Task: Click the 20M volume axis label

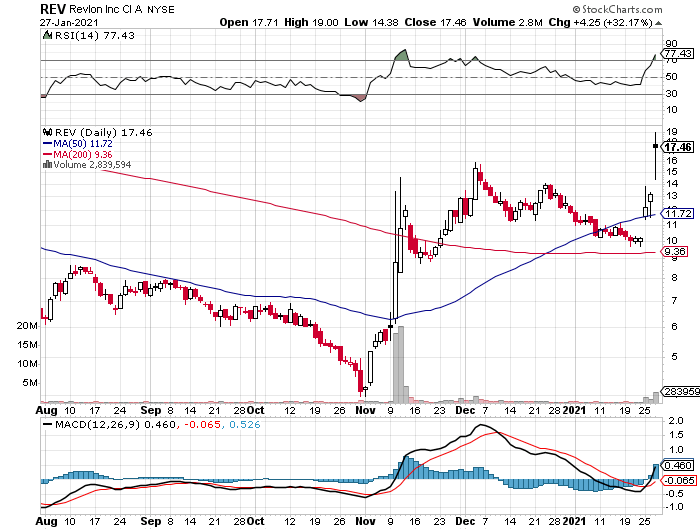Action: point(27,326)
